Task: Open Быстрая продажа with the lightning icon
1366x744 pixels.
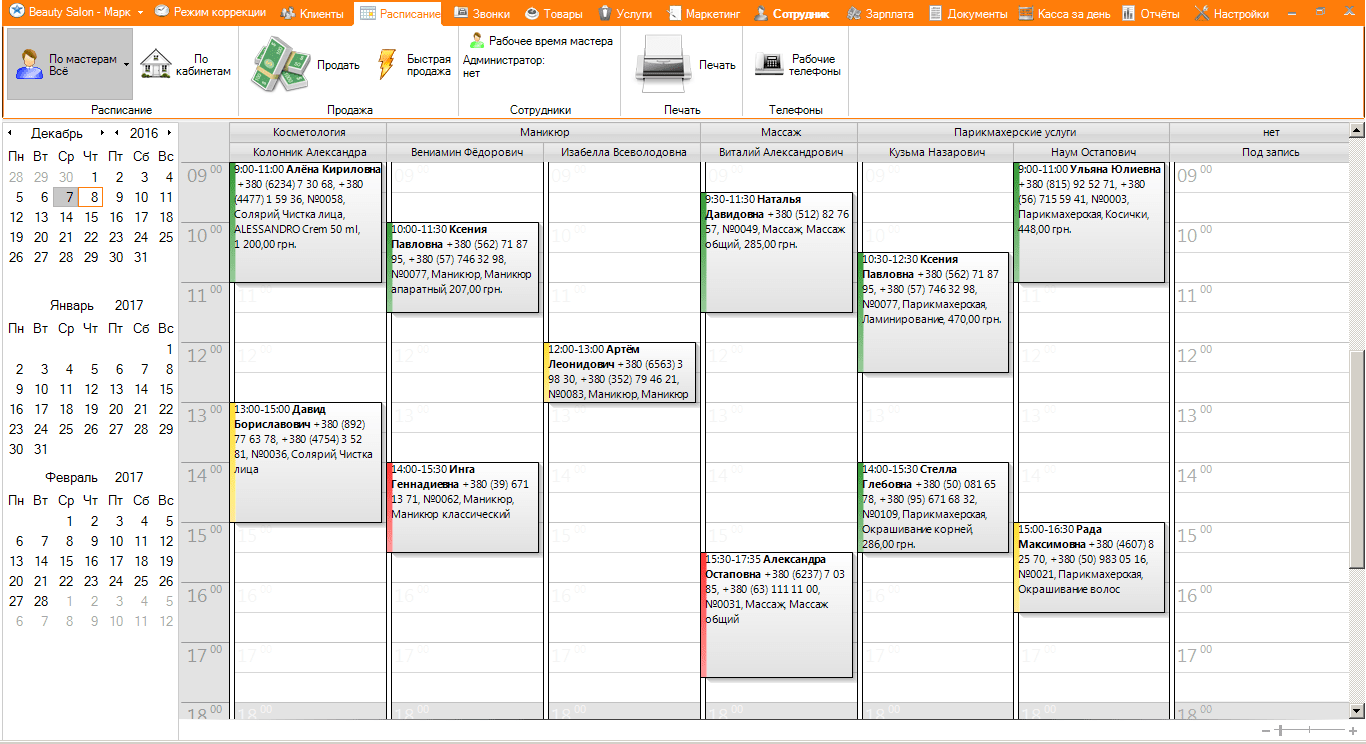Action: point(387,65)
